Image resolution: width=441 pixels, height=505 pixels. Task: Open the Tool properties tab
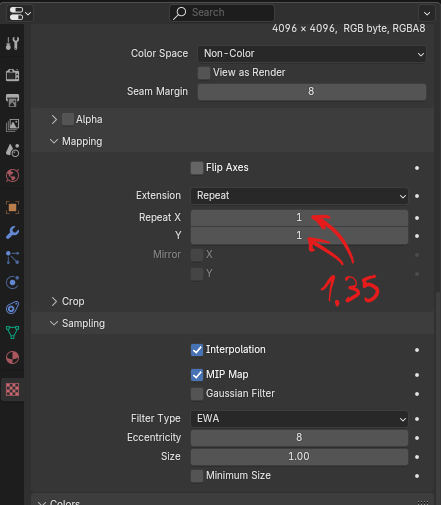[12, 43]
